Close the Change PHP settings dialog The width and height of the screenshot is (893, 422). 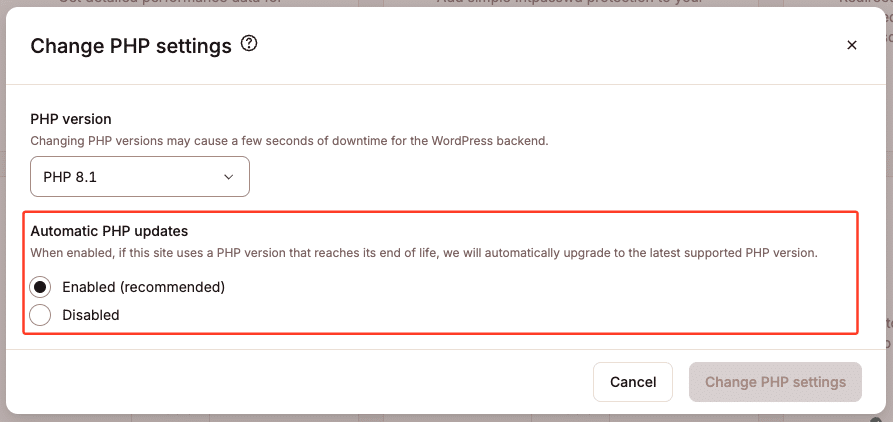pyautogui.click(x=852, y=45)
